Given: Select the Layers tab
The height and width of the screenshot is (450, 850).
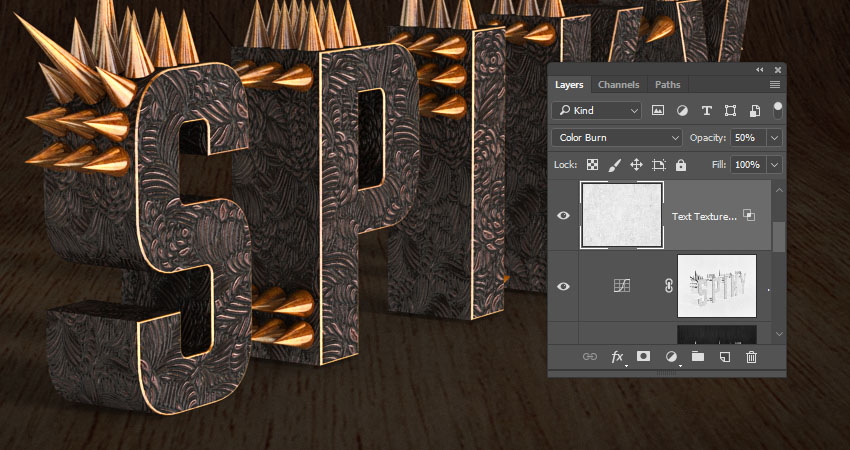Looking at the screenshot, I should point(569,85).
